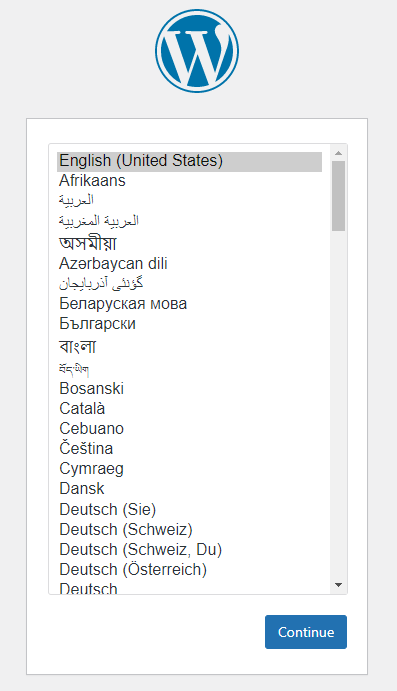The width and height of the screenshot is (397, 691).
Task: Choose Čeština from the list
Action: [x=189, y=449]
